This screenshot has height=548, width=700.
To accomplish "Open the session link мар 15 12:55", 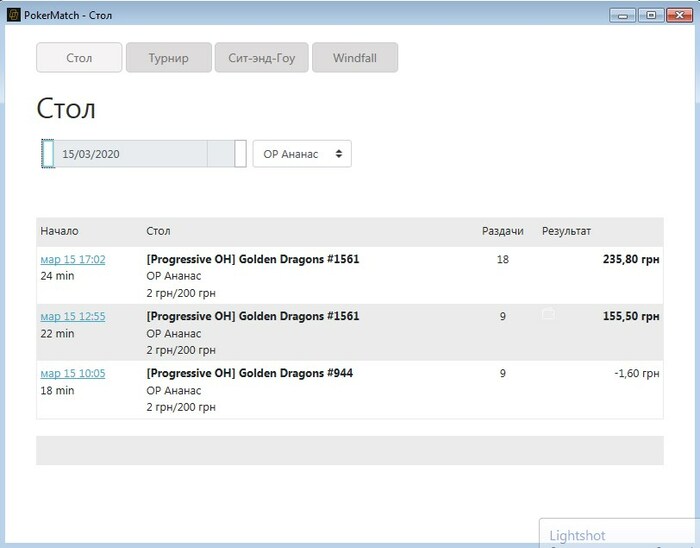I will click(73, 316).
